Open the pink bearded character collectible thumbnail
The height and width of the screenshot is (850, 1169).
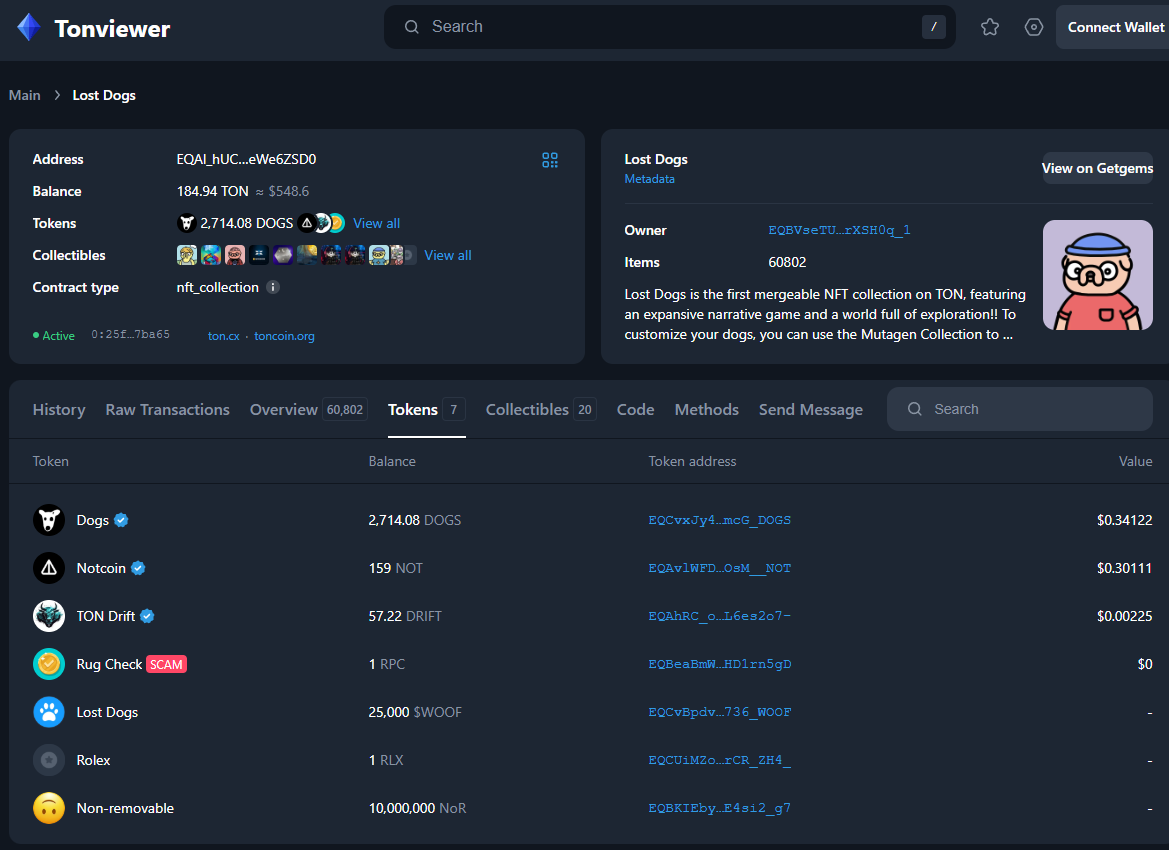tap(235, 255)
